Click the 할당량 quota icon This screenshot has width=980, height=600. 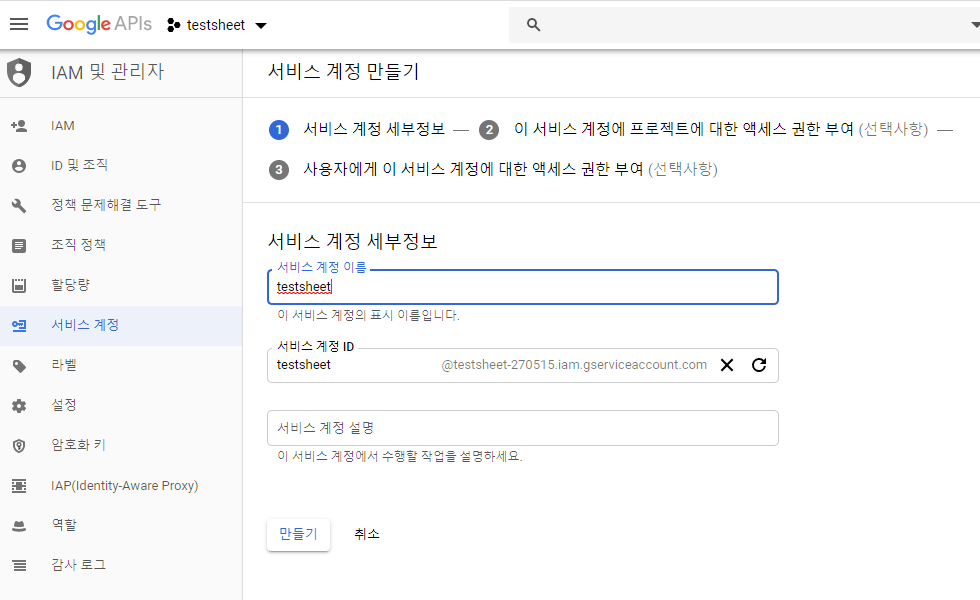[19, 286]
